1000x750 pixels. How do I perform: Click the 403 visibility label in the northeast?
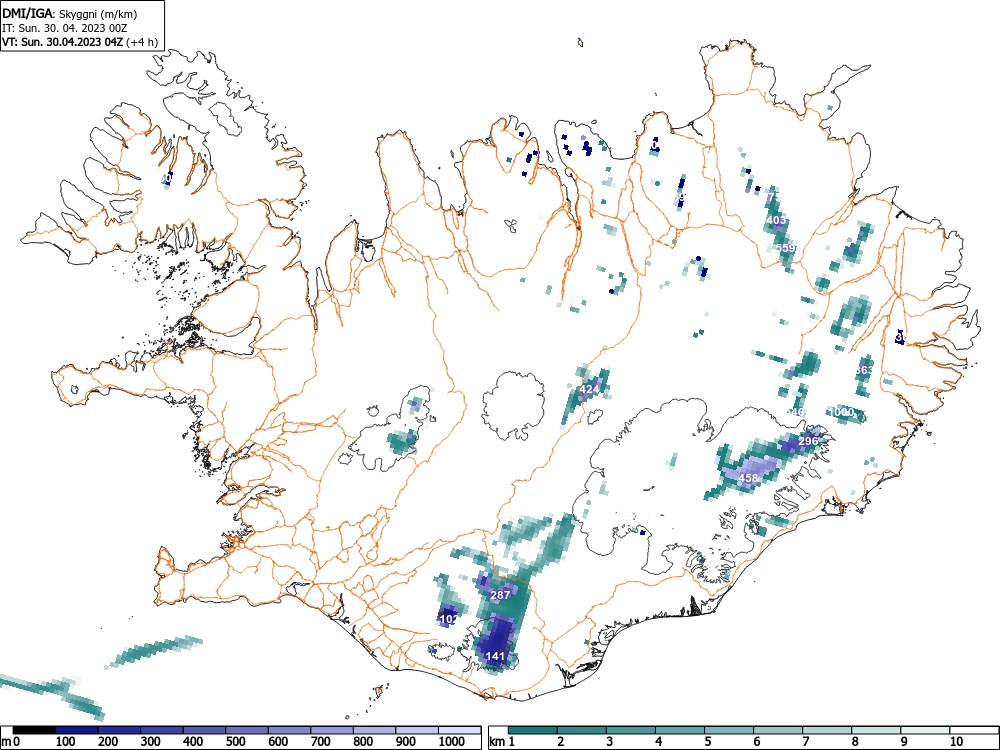click(776, 221)
